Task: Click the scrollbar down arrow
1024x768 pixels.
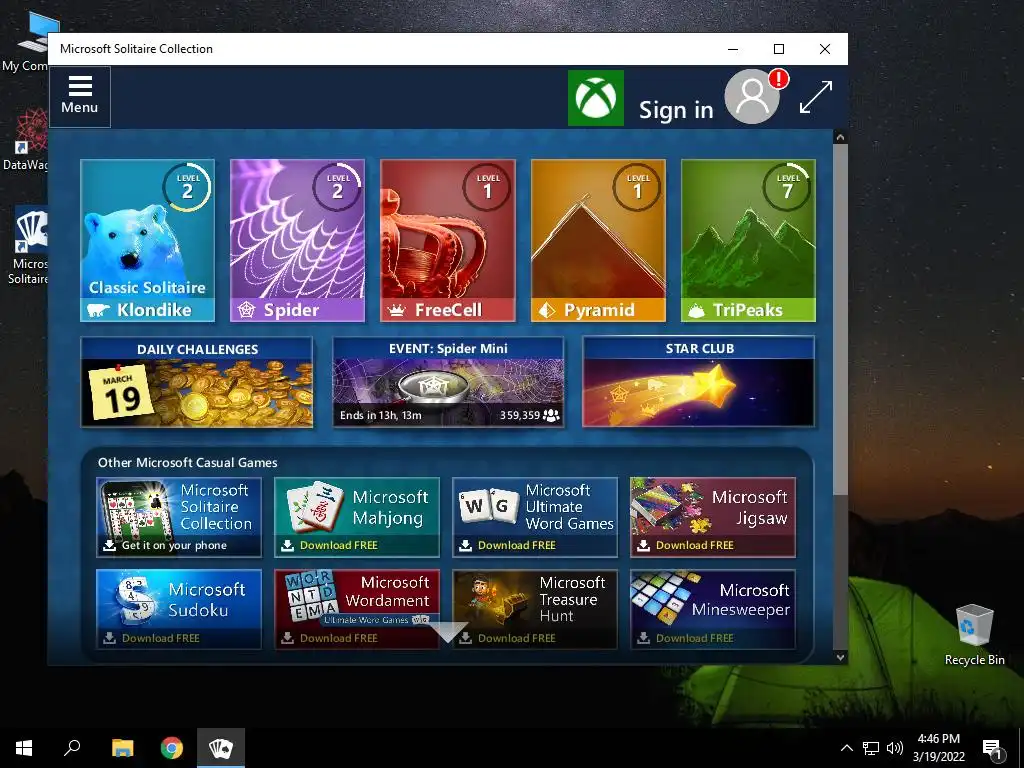Action: pyautogui.click(x=840, y=658)
